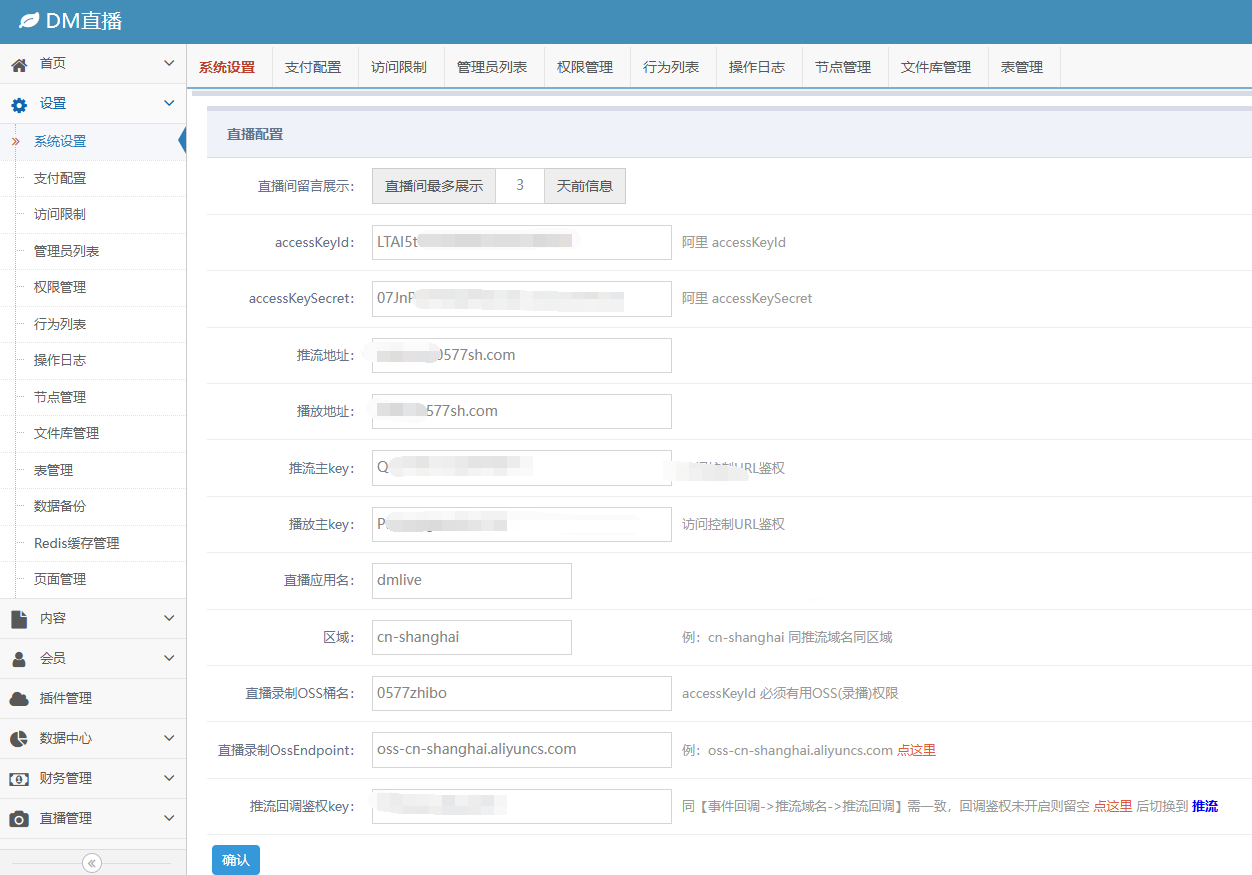Click the data center pie chart icon

tap(19, 739)
